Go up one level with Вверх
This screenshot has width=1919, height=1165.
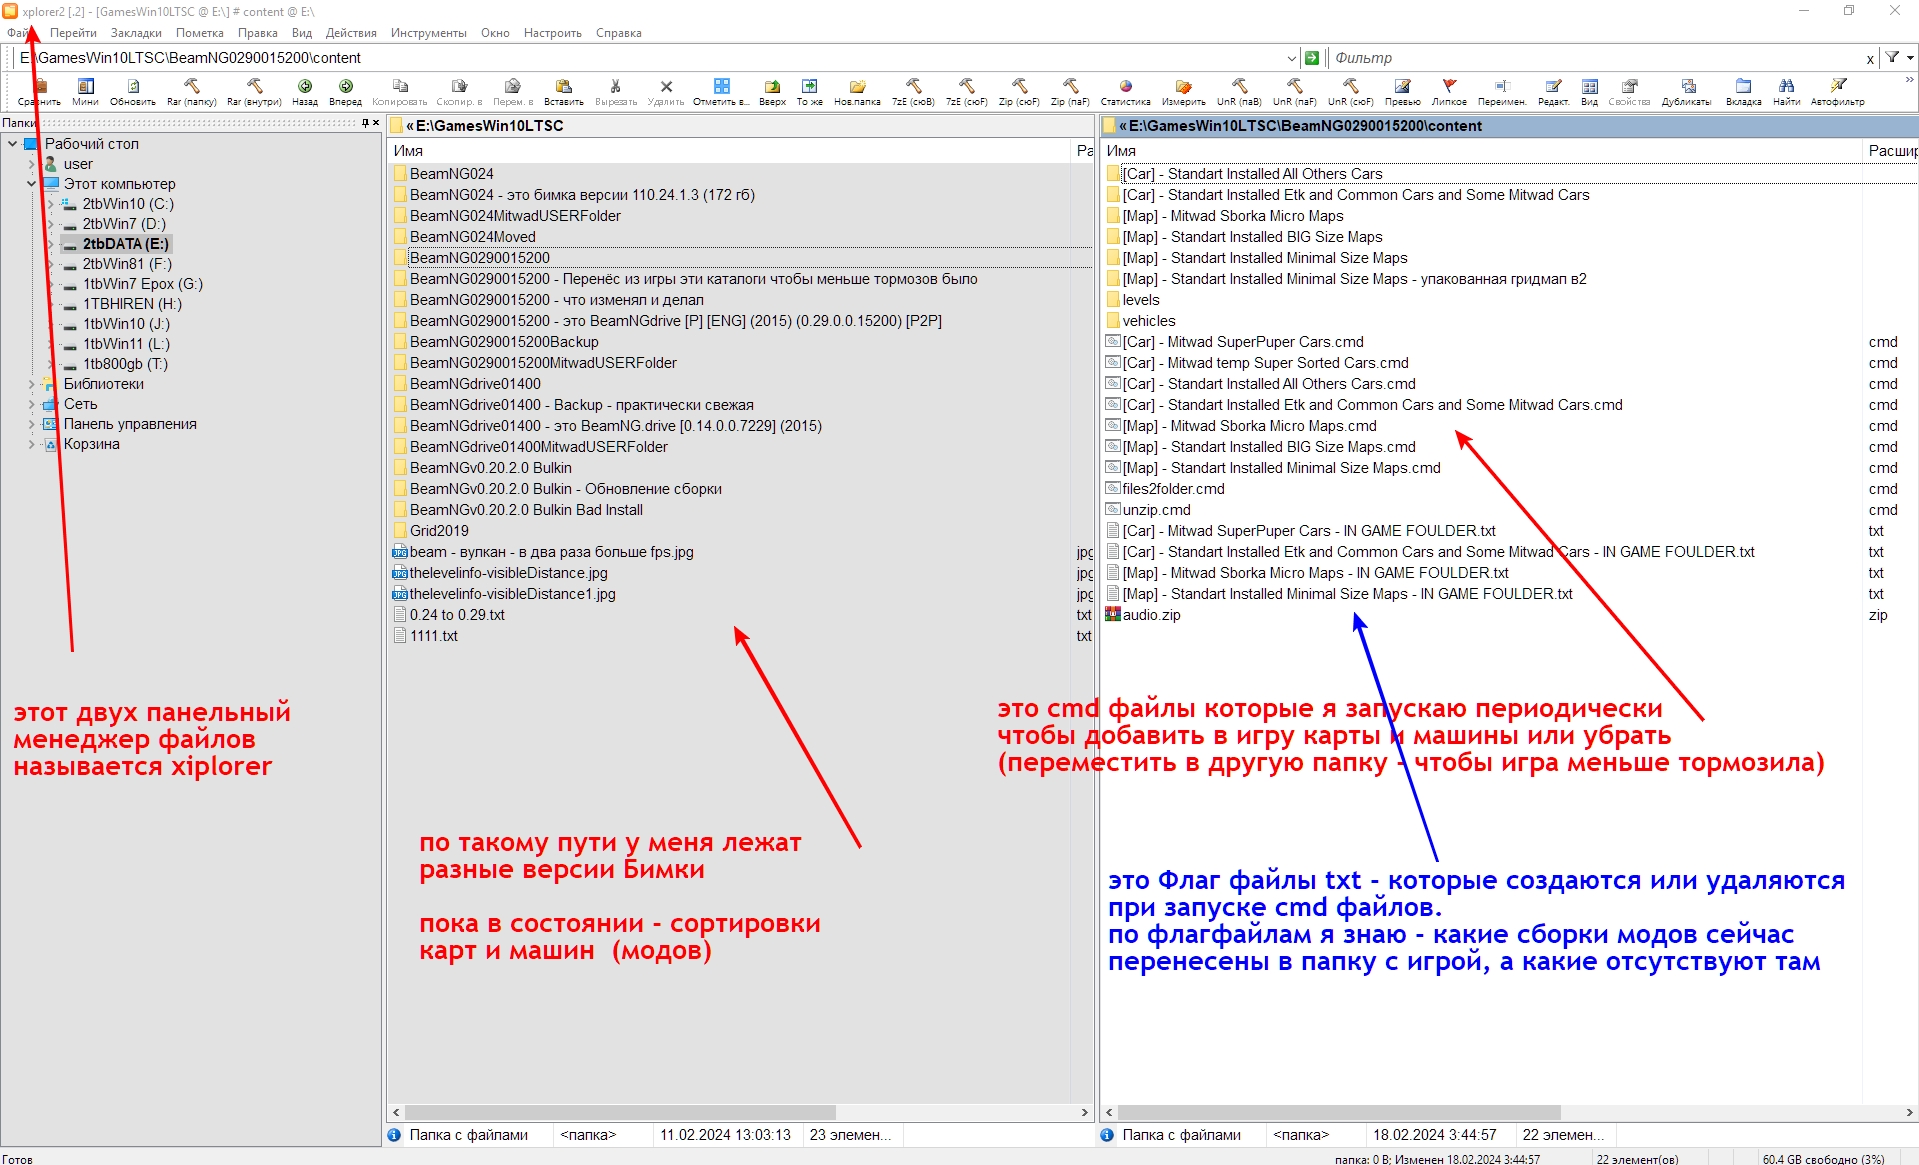tap(772, 91)
